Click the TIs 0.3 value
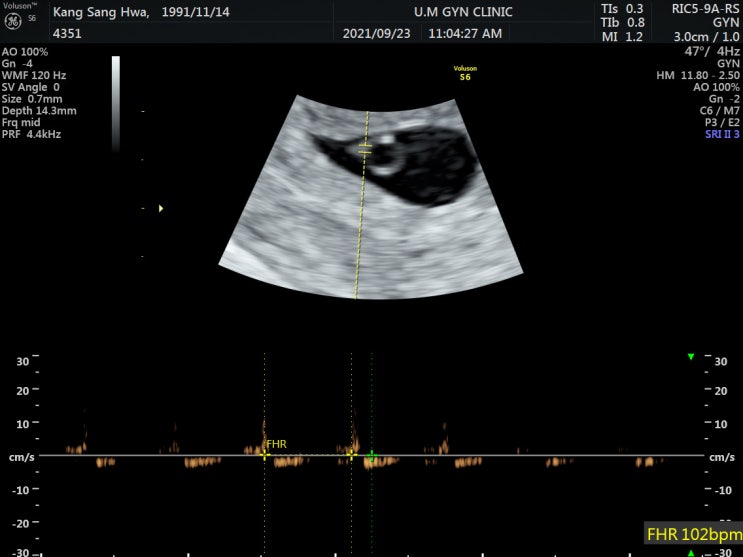Image resolution: width=743 pixels, height=557 pixels. pyautogui.click(x=622, y=9)
